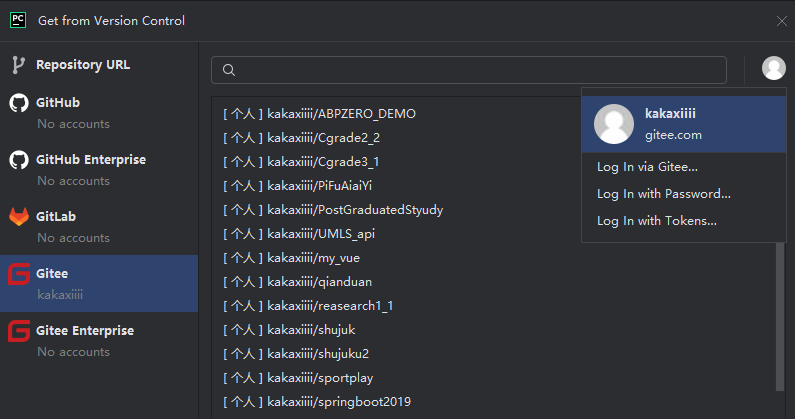795x419 pixels.
Task: Select repository kakaxiiii/PiFuAiaiYi
Action: click(298, 186)
